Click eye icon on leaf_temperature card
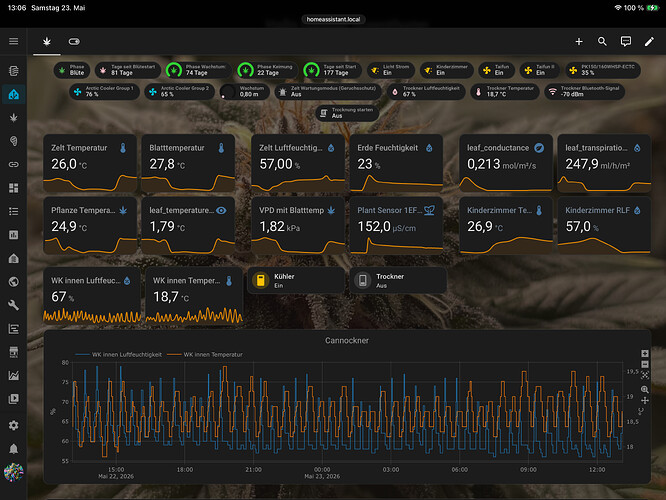 (221, 210)
